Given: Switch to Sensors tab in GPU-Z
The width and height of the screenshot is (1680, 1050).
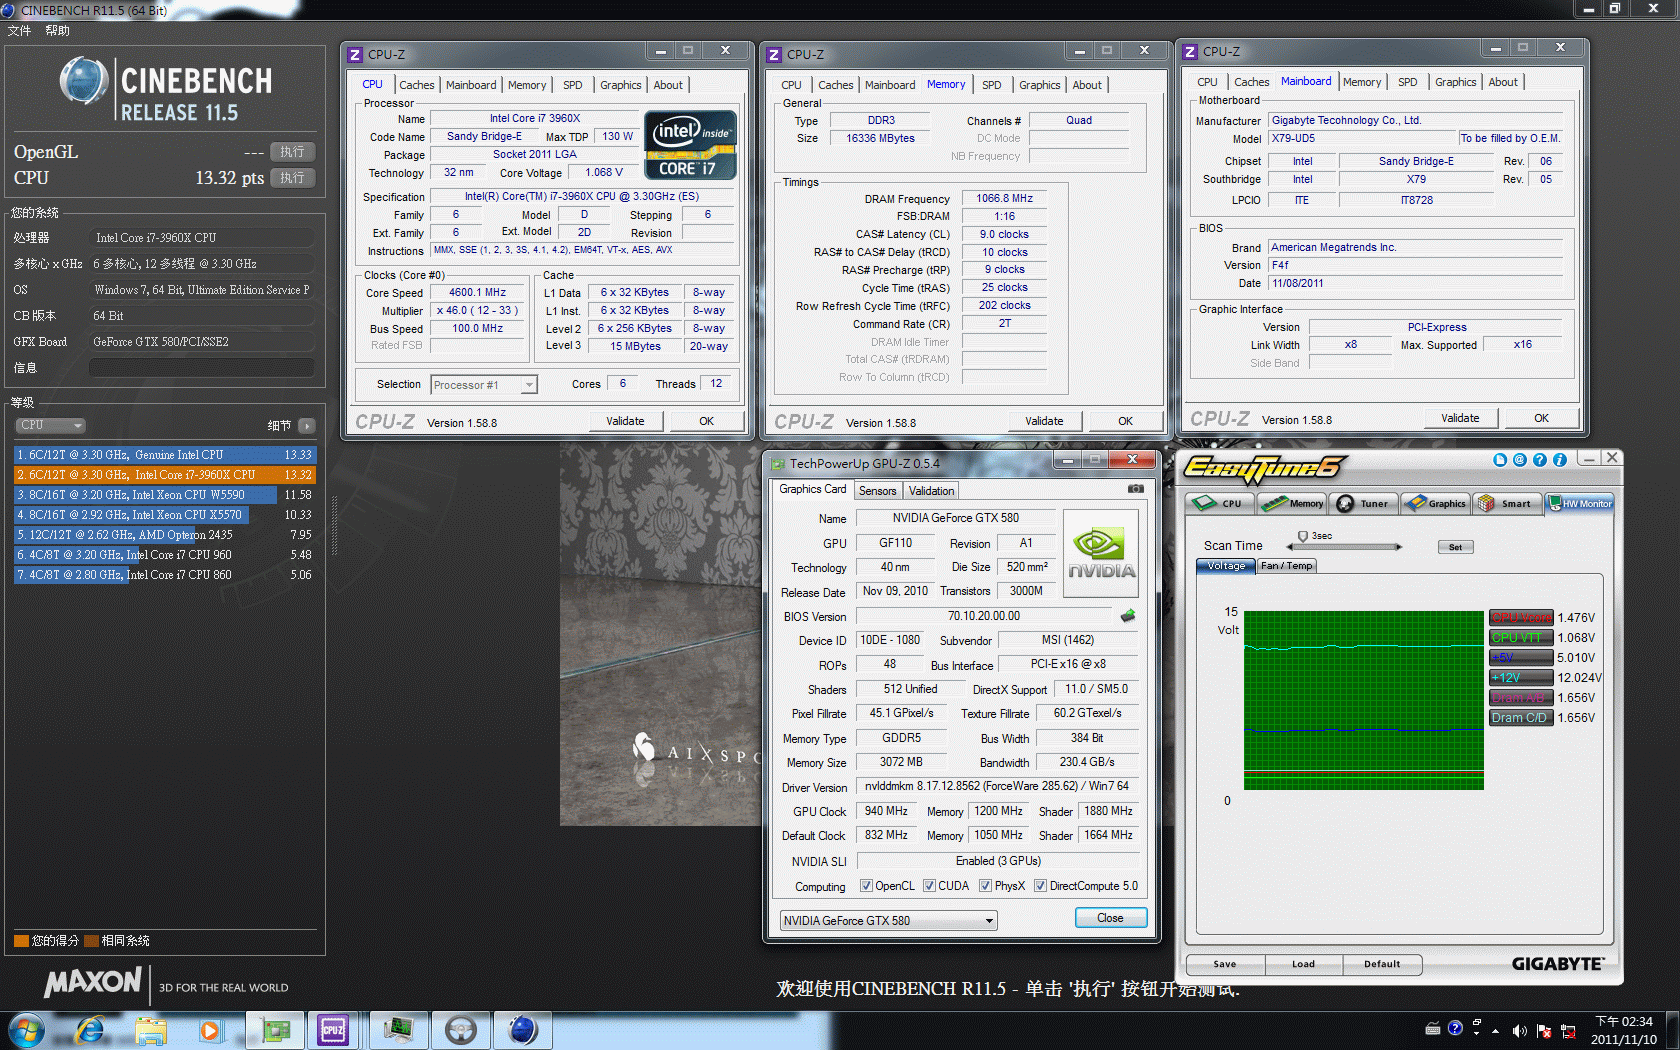Looking at the screenshot, I should (x=877, y=491).
